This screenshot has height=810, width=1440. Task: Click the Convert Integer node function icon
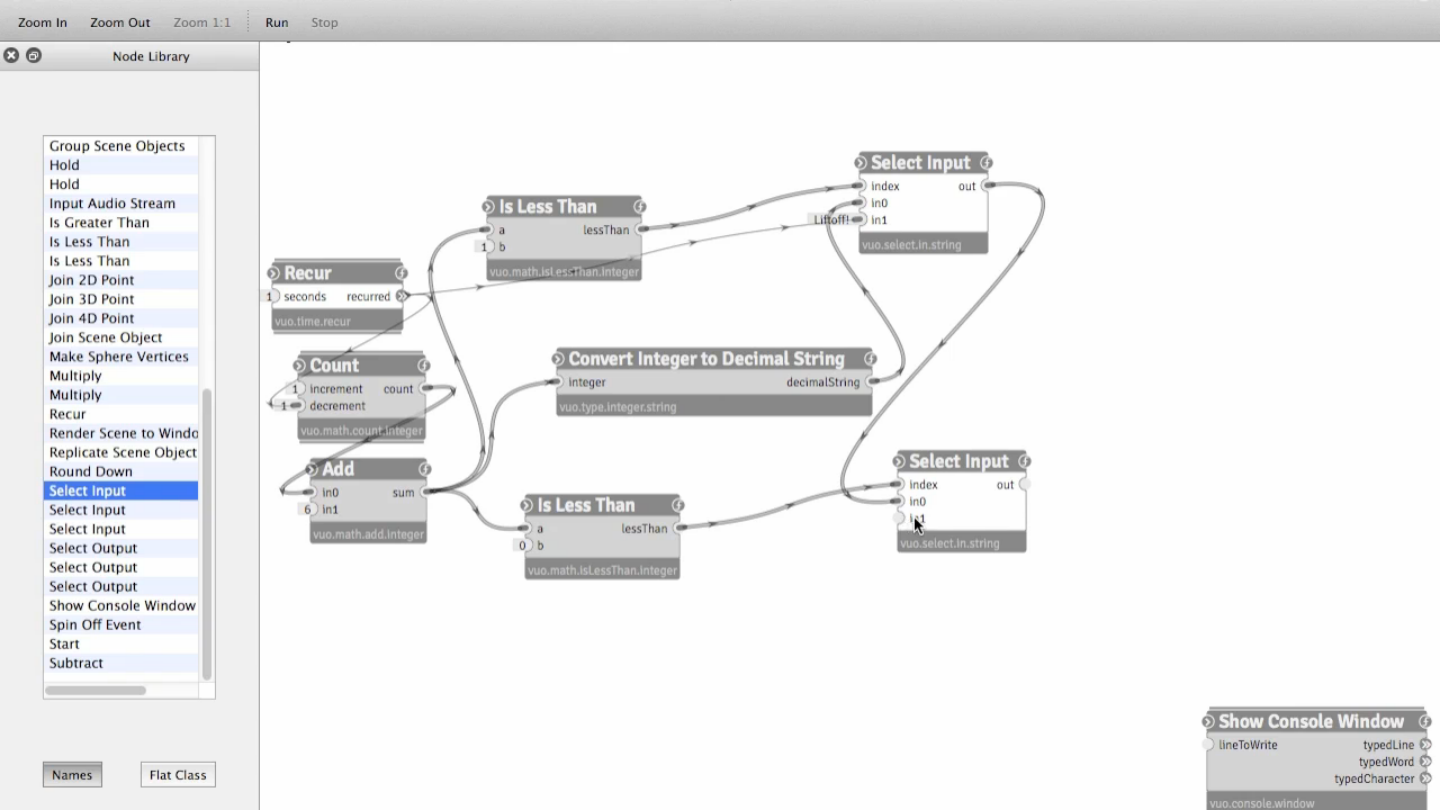[x=869, y=359]
